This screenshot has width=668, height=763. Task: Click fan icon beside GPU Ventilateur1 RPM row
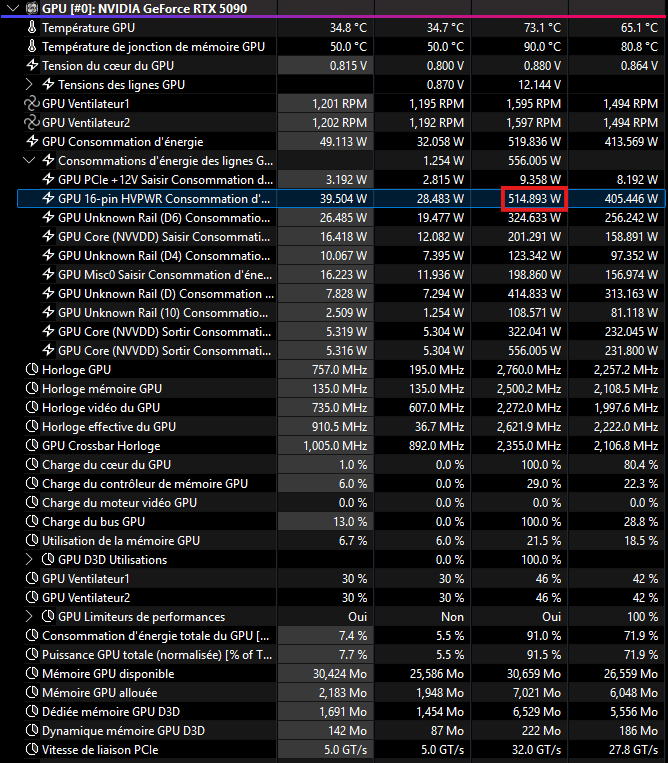tap(32, 104)
